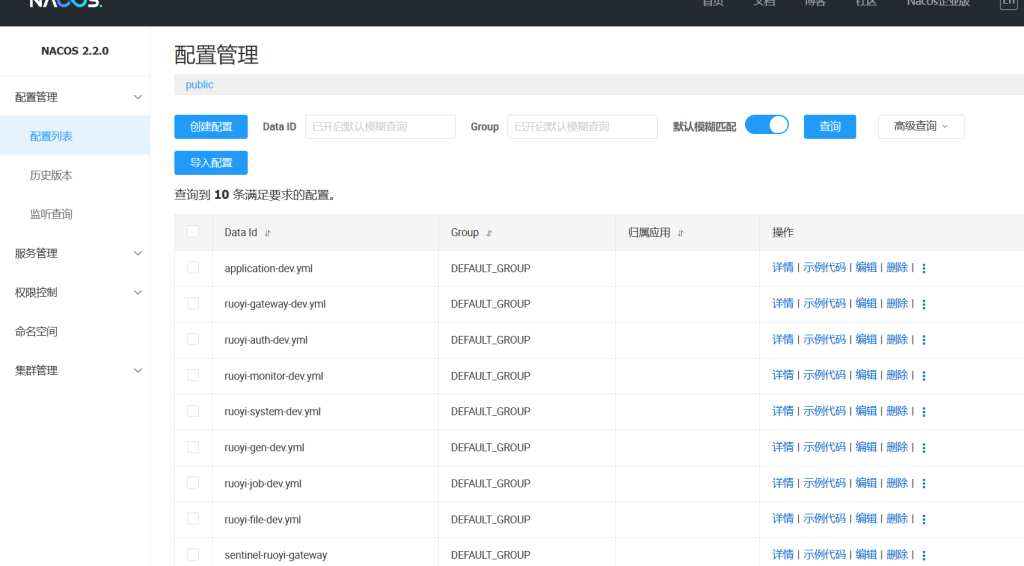Screen dimensions: 1024x566
Task: Click 编辑 link for ruoyi-file-dev.yml
Action: coord(866,519)
